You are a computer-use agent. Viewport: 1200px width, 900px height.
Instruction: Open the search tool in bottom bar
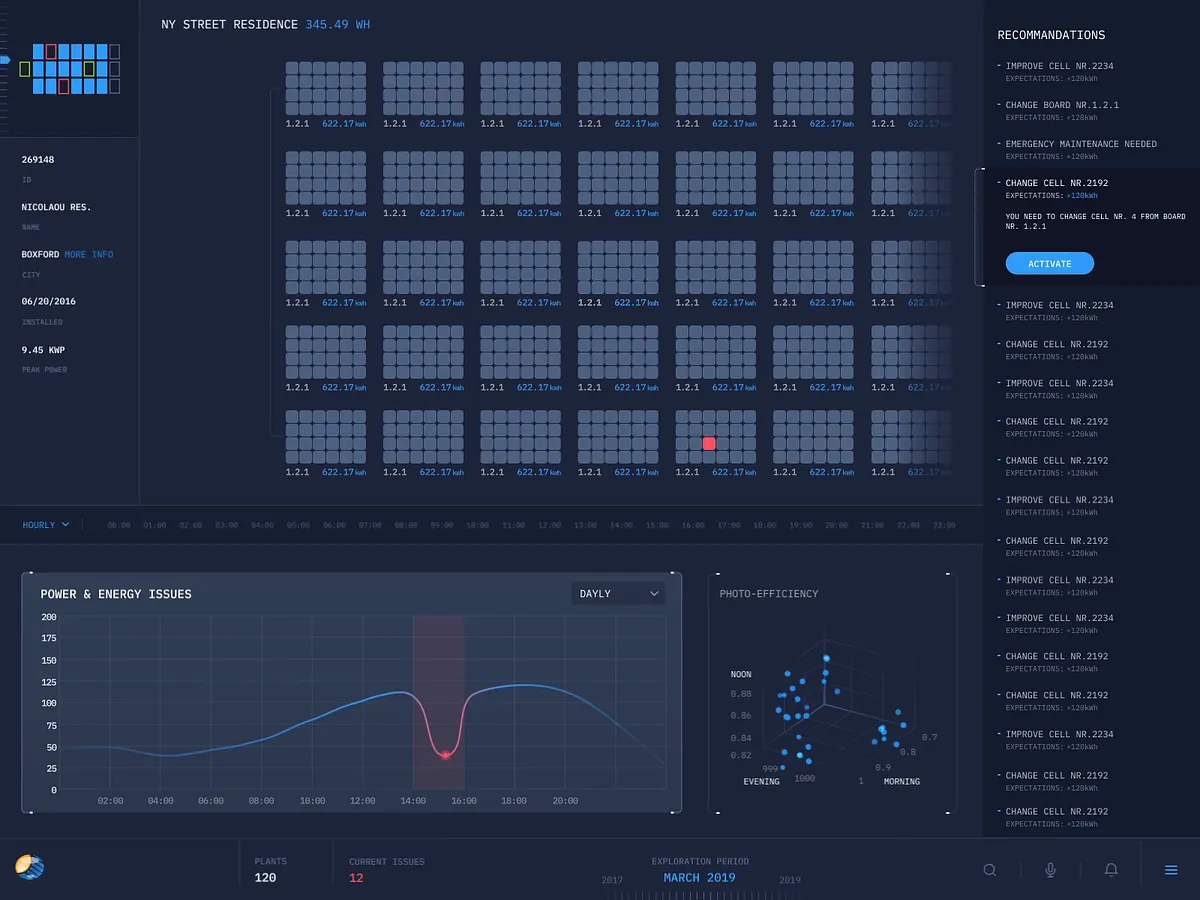(x=989, y=870)
